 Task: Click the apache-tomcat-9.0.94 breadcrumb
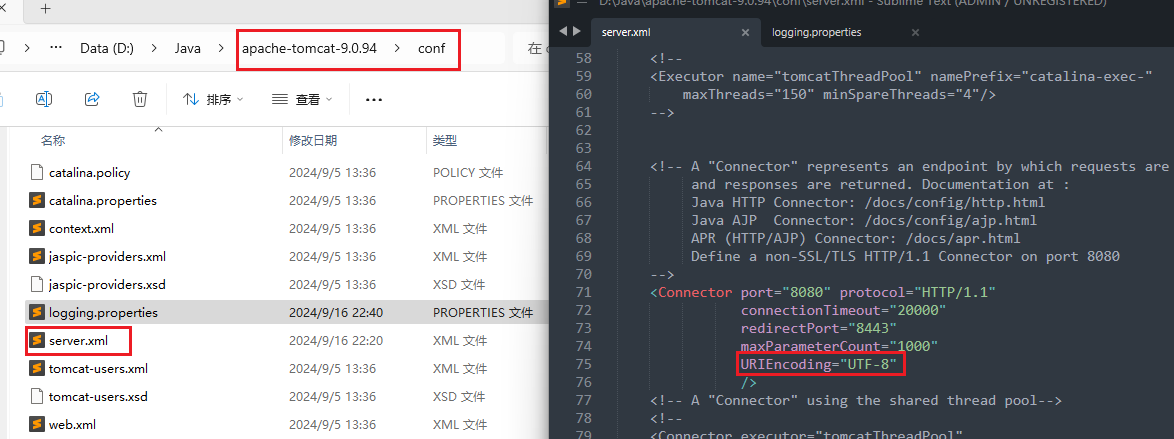click(x=309, y=48)
